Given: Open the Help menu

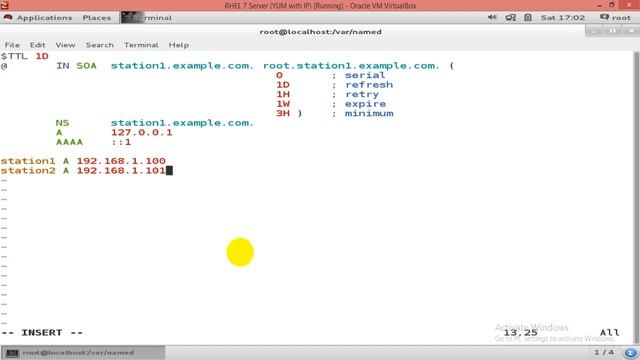Looking at the screenshot, I should pos(179,45).
